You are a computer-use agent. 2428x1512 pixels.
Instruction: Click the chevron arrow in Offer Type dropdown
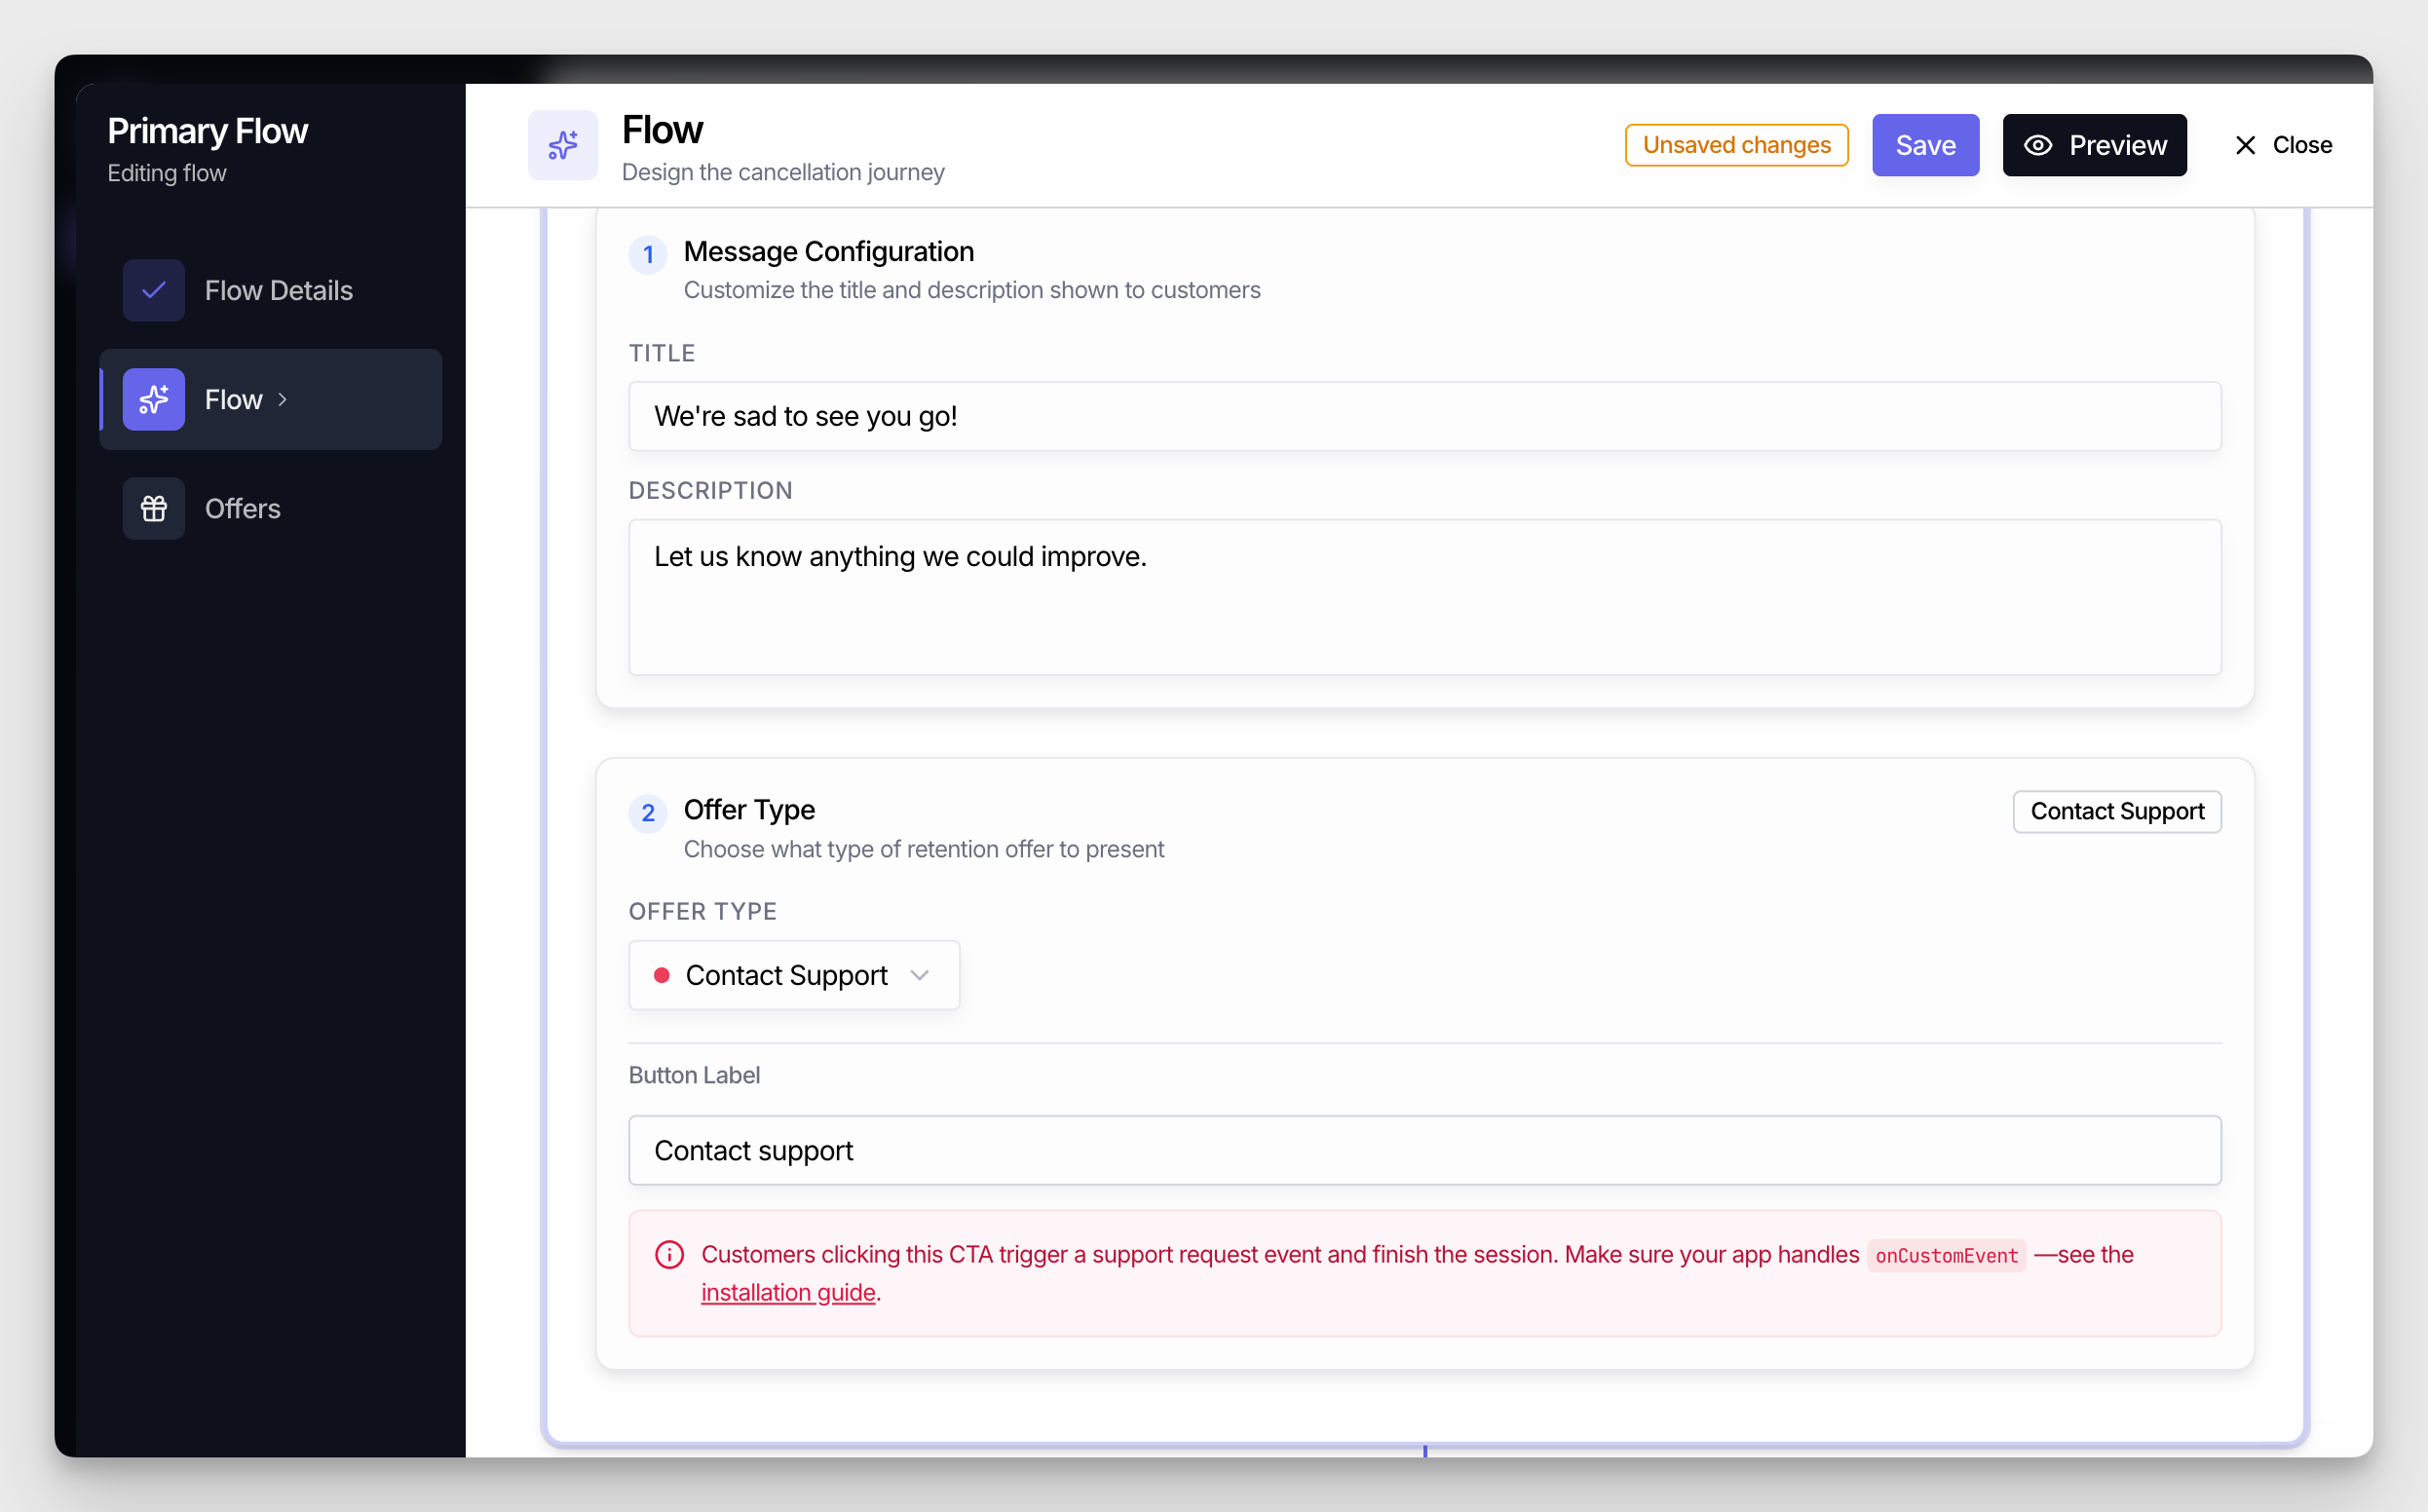coord(919,974)
